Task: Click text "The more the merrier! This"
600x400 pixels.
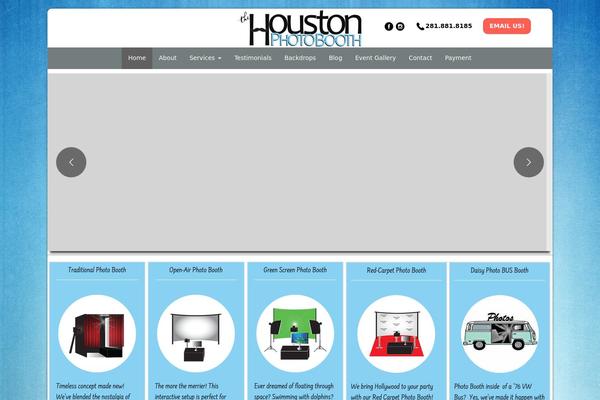Action: (187, 386)
